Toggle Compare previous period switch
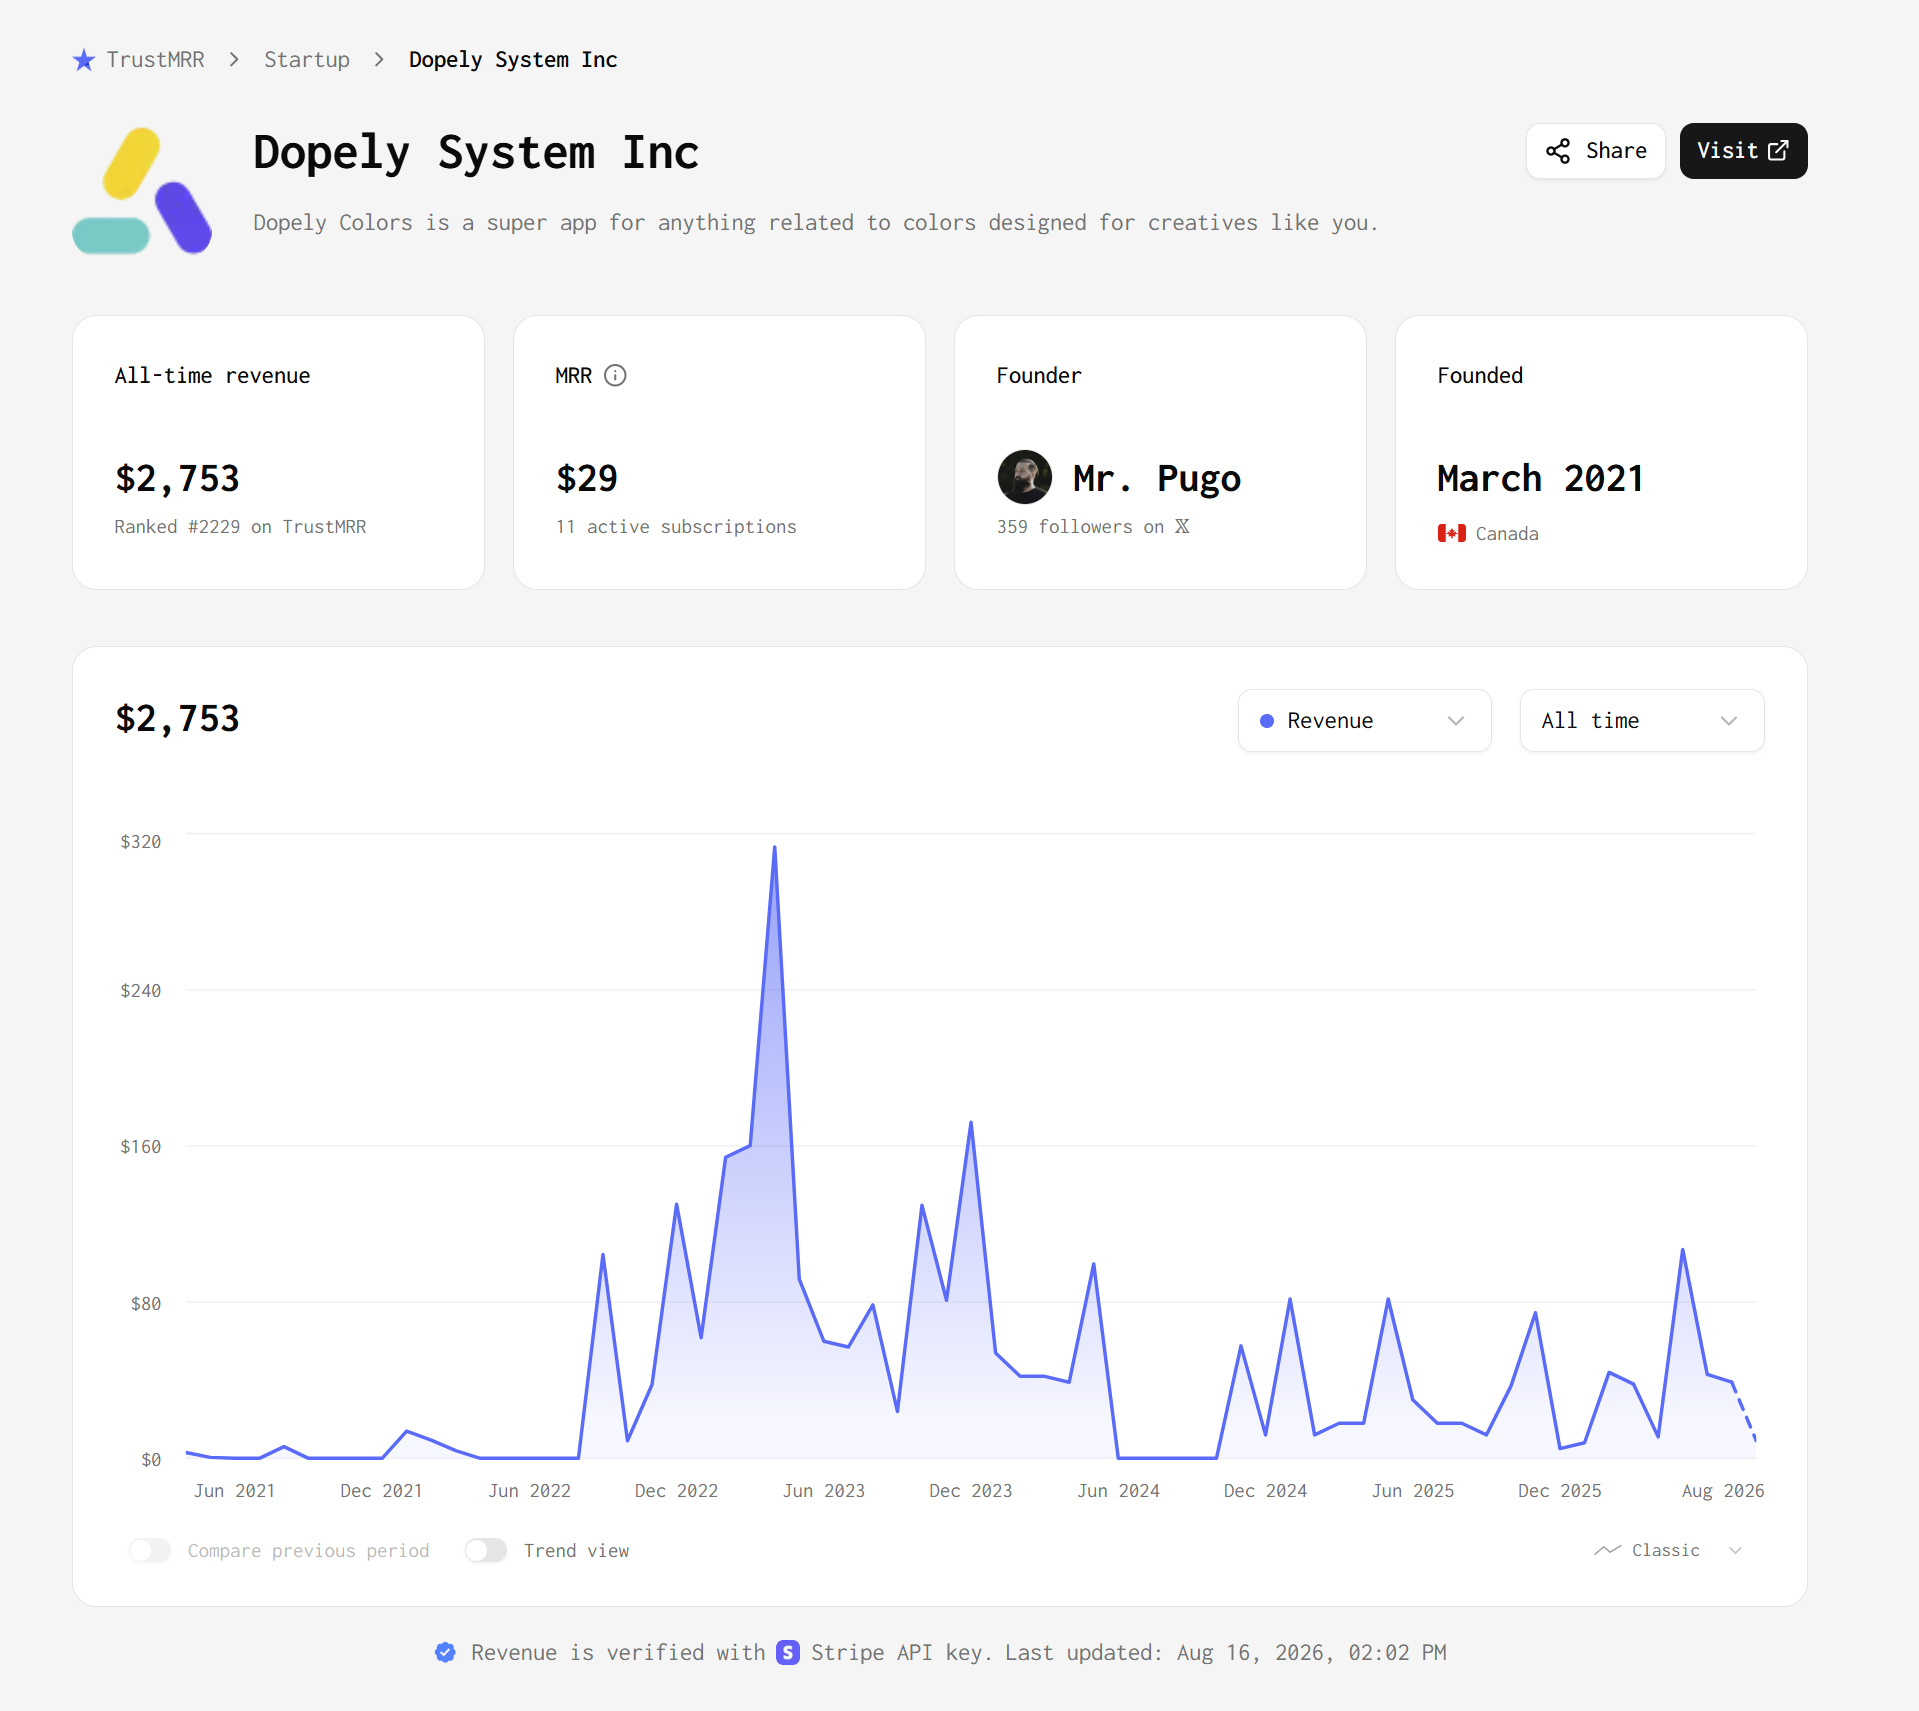The image size is (1919, 1711). [x=150, y=1550]
